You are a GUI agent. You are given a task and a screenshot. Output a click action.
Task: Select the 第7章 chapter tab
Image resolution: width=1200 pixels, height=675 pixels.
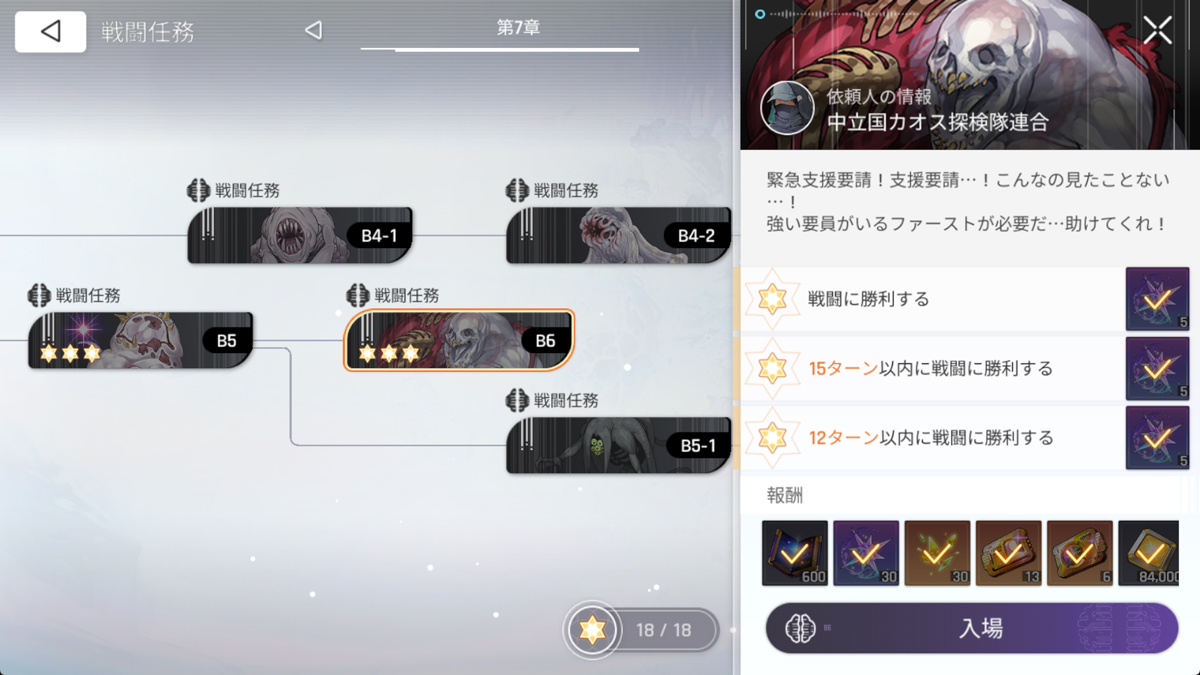[518, 29]
